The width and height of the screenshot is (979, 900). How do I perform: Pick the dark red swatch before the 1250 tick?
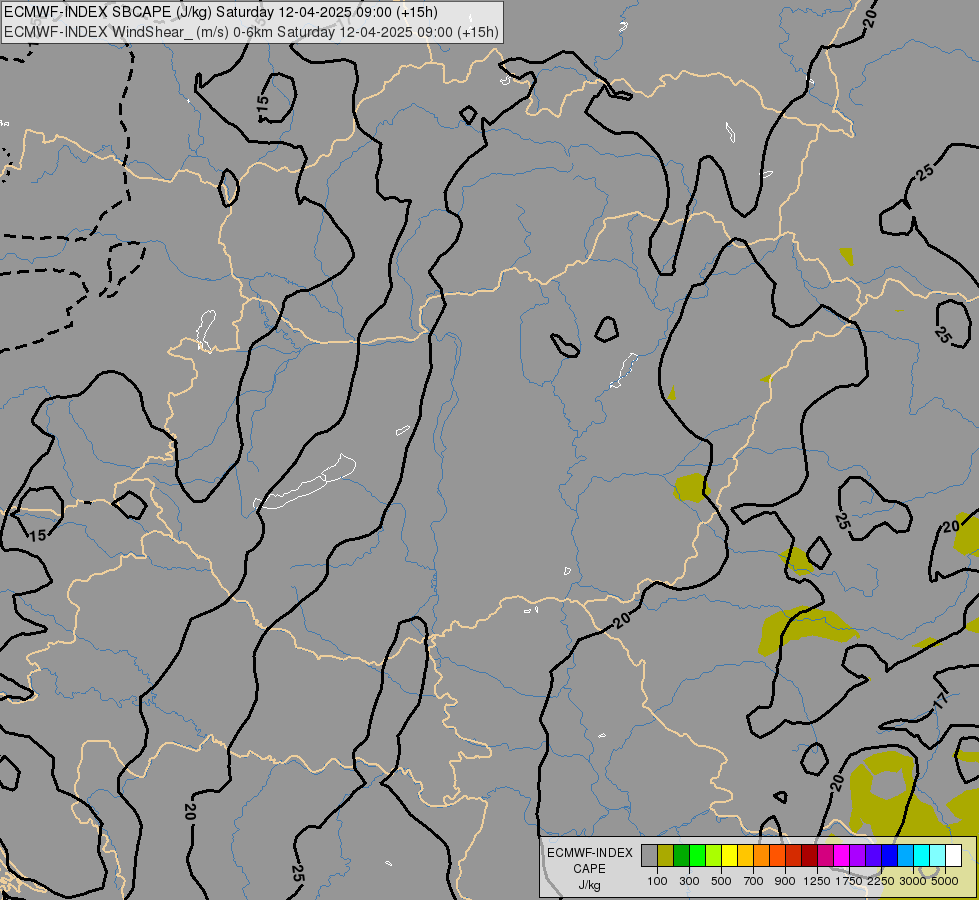[x=809, y=856]
